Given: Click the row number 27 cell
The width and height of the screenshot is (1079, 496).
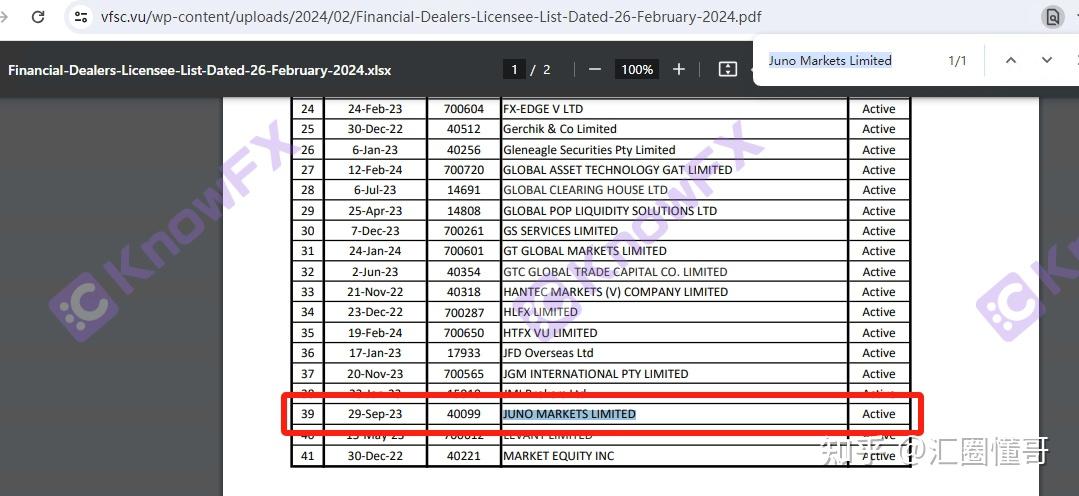Looking at the screenshot, I should [x=308, y=170].
